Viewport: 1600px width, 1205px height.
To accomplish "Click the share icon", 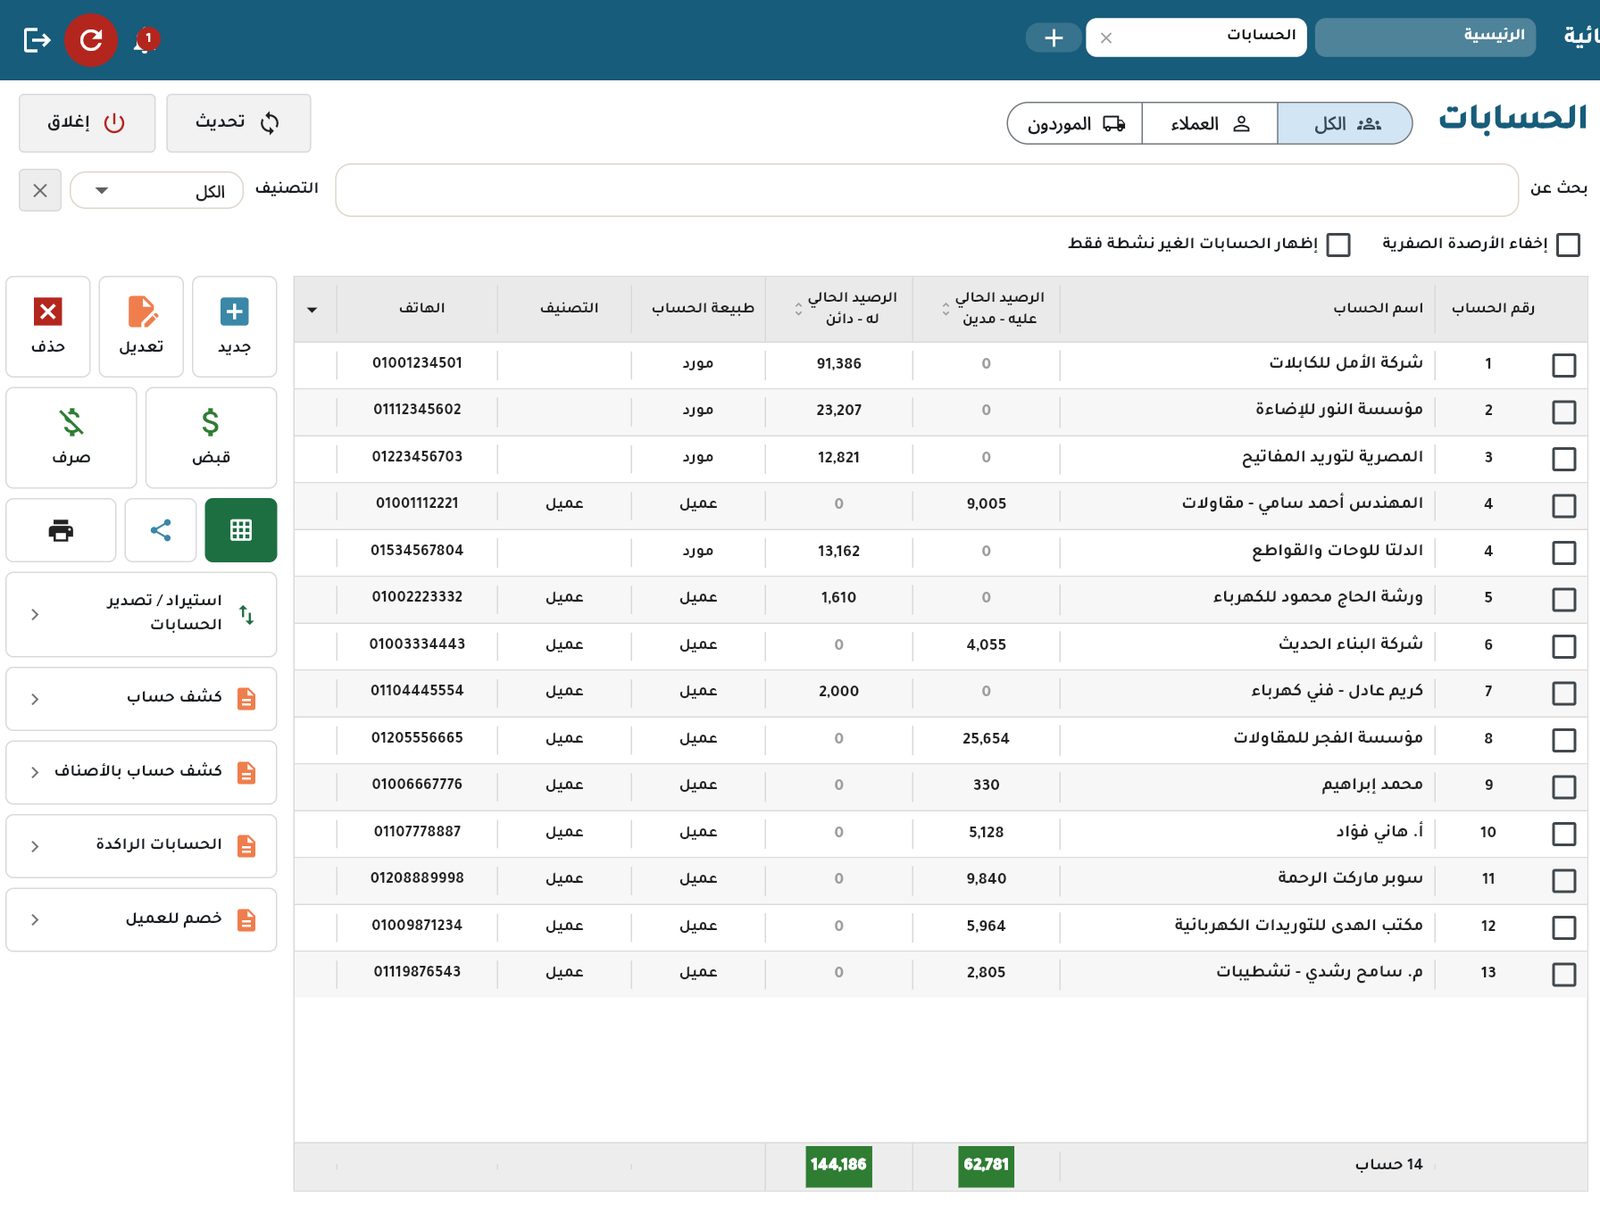I will coord(161,530).
